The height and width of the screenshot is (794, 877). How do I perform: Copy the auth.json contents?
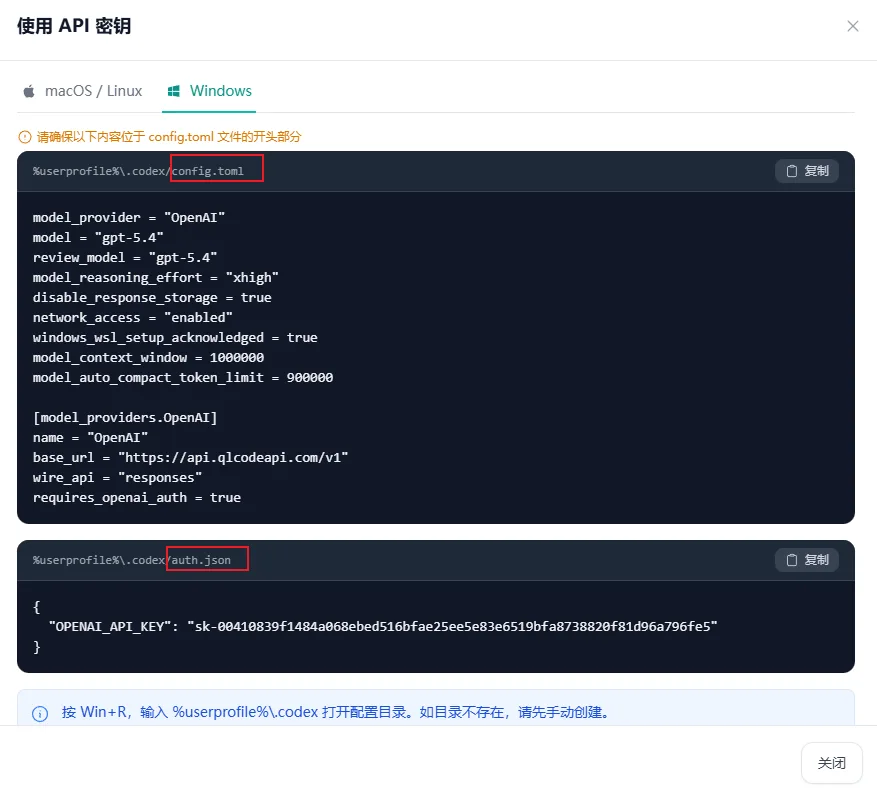(807, 560)
